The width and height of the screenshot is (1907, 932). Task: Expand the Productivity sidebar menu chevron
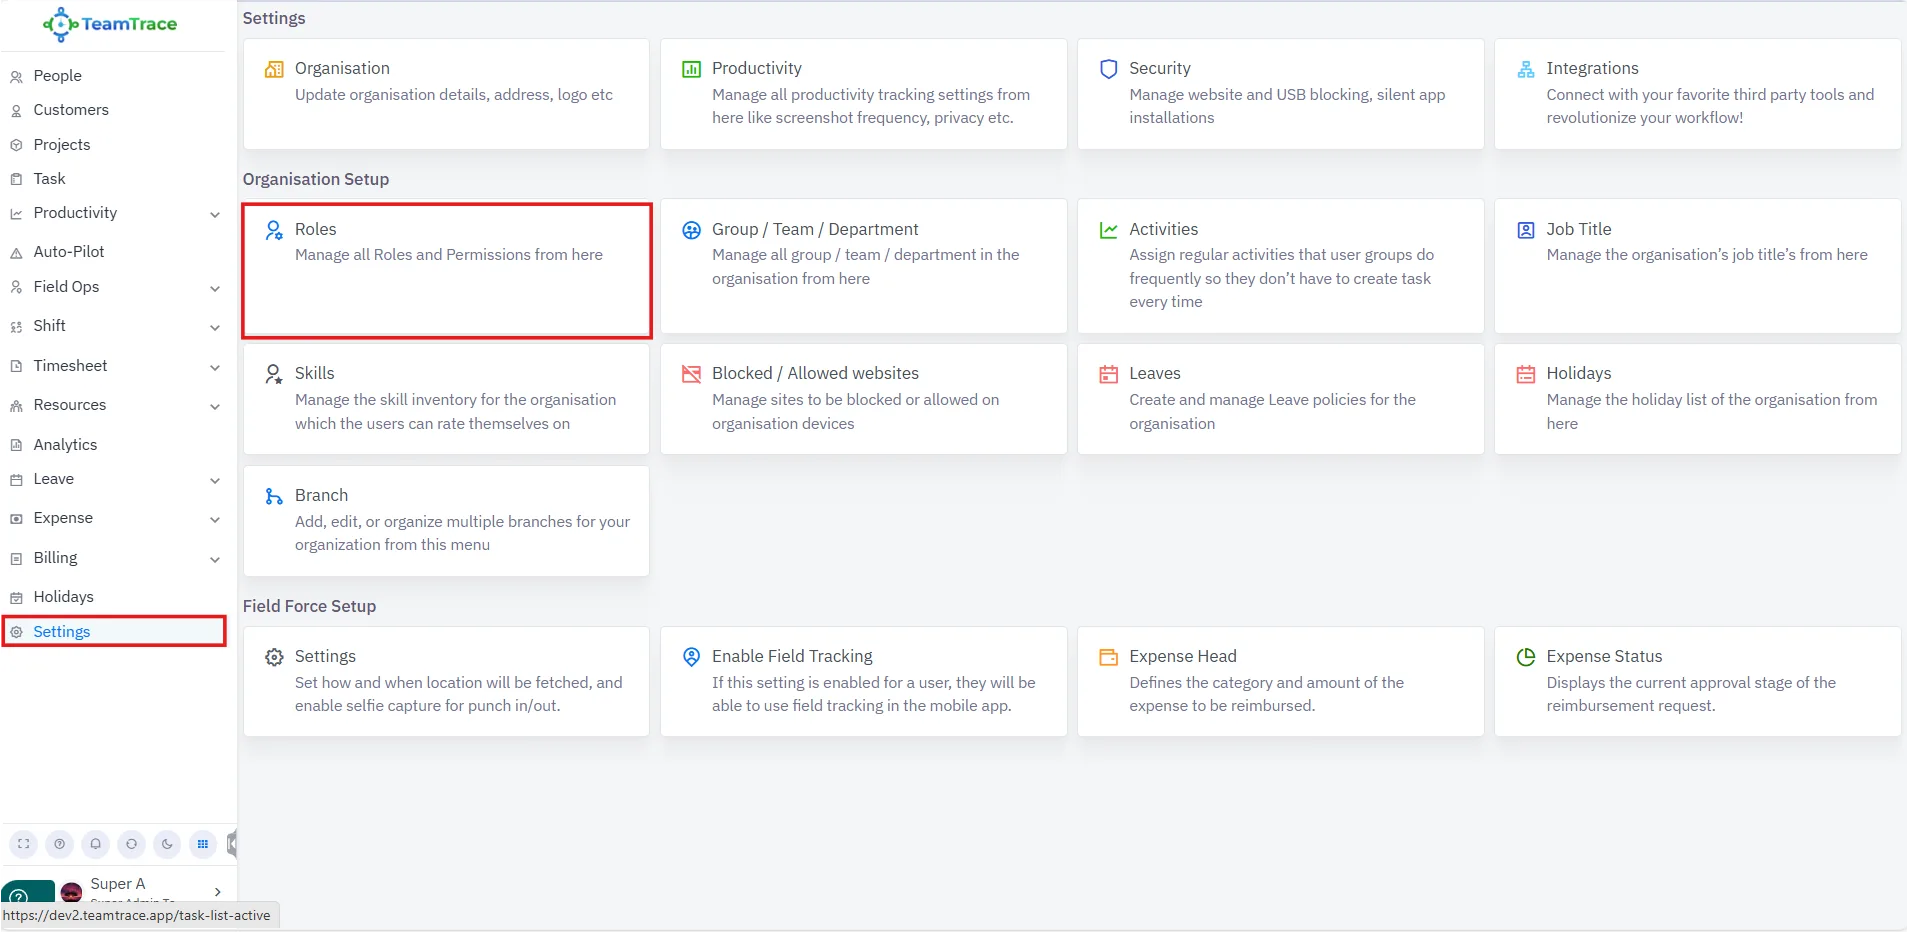pyautogui.click(x=215, y=214)
